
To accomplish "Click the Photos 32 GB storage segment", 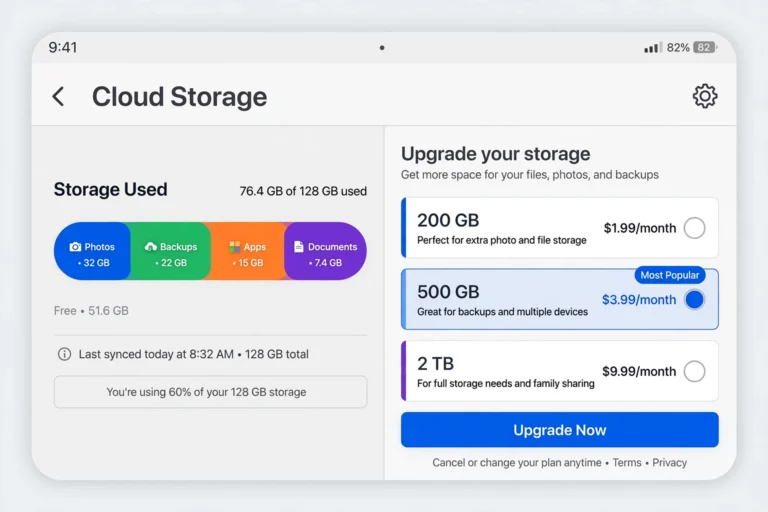I will [92, 251].
